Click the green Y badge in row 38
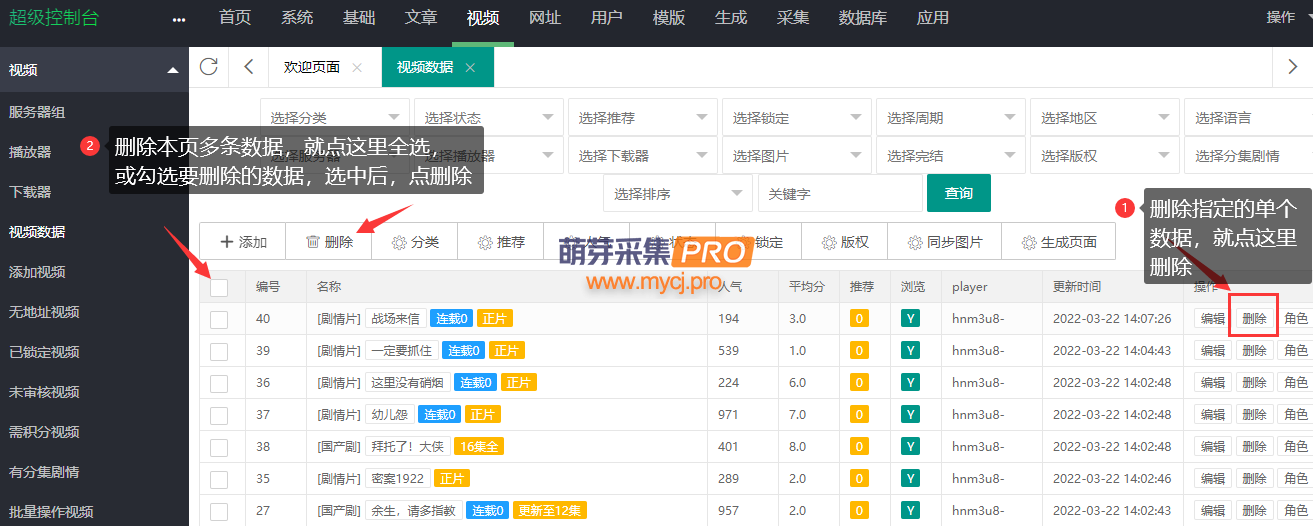The width and height of the screenshot is (1313, 526). (x=910, y=447)
